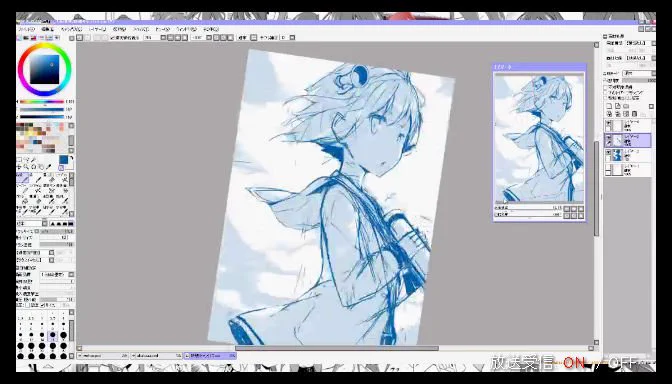The width and height of the screenshot is (672, 384).
Task: Open the brush edge shape dropdown 通常
Action: (32, 223)
